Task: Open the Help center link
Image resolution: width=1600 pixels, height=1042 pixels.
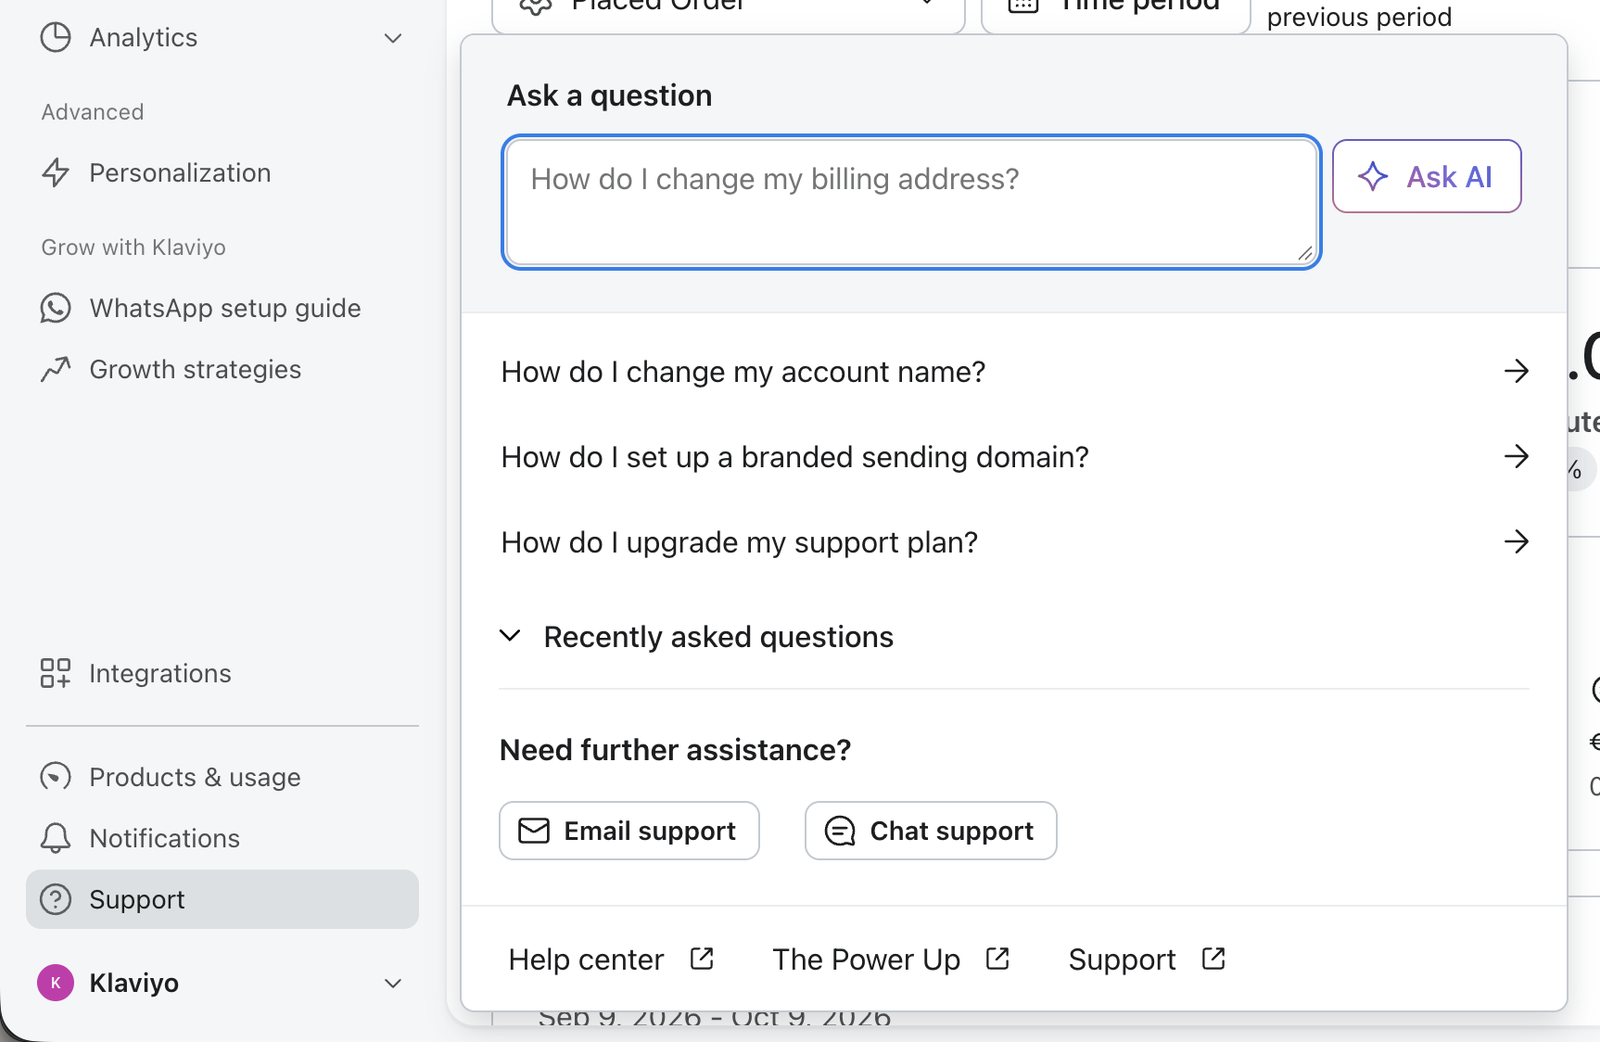Action: pyautogui.click(x=611, y=960)
